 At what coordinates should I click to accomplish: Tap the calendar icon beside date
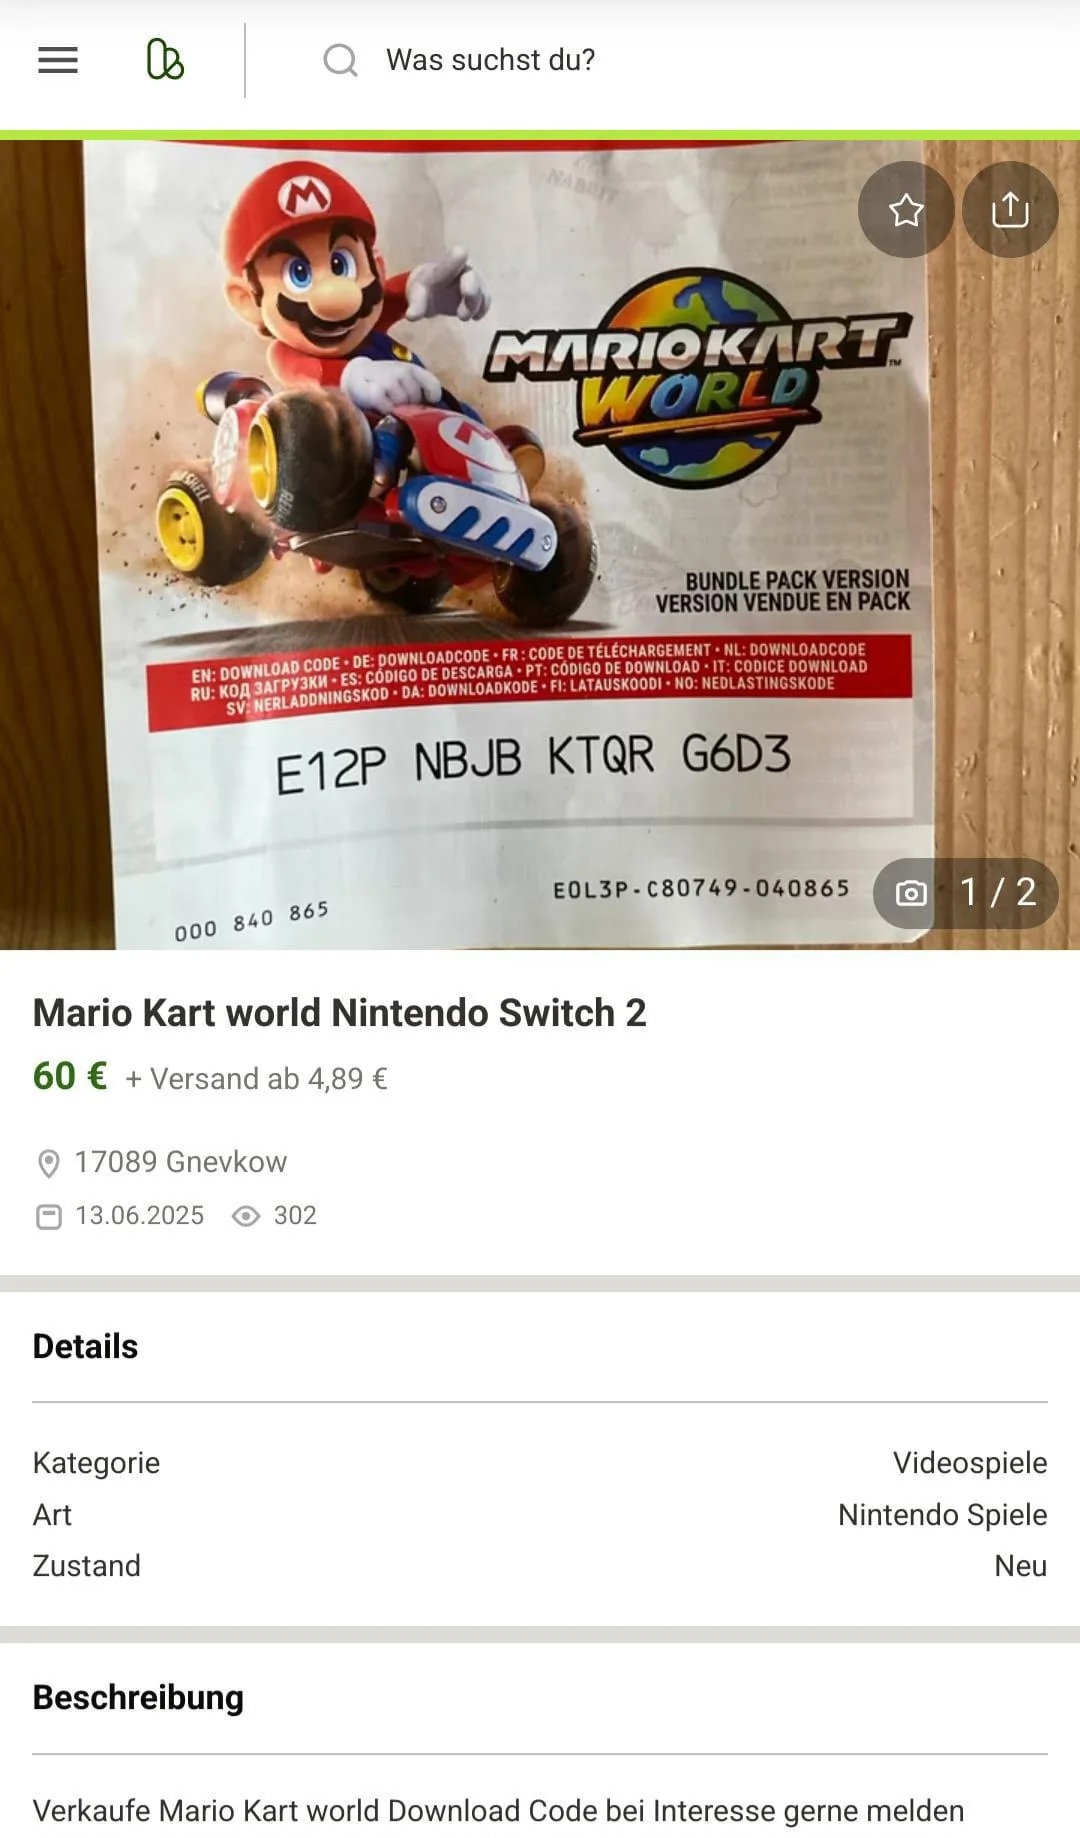click(x=48, y=1216)
